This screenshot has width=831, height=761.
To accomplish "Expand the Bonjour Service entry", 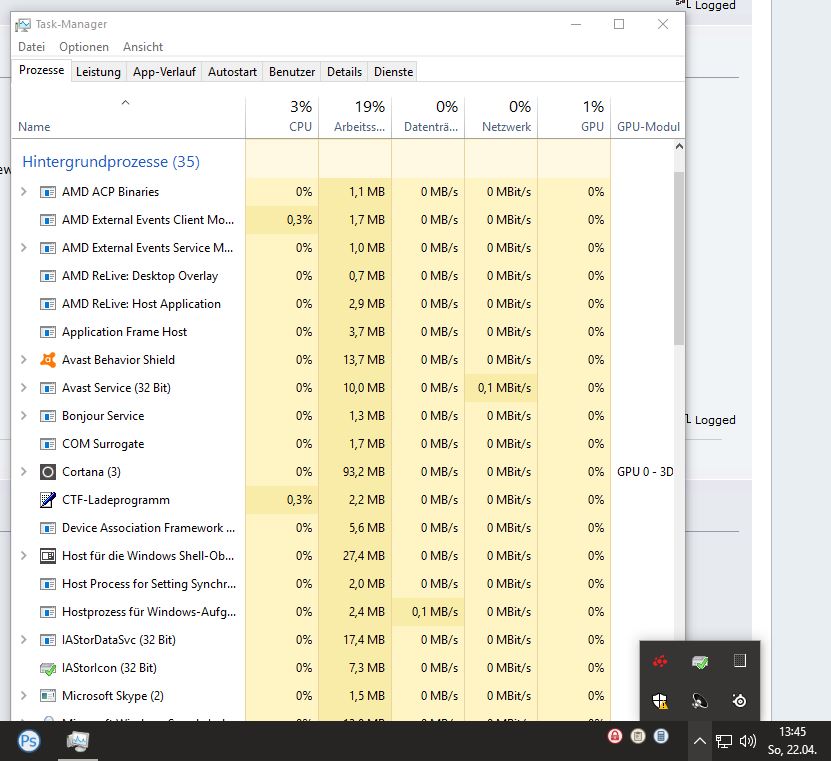I will click(23, 416).
